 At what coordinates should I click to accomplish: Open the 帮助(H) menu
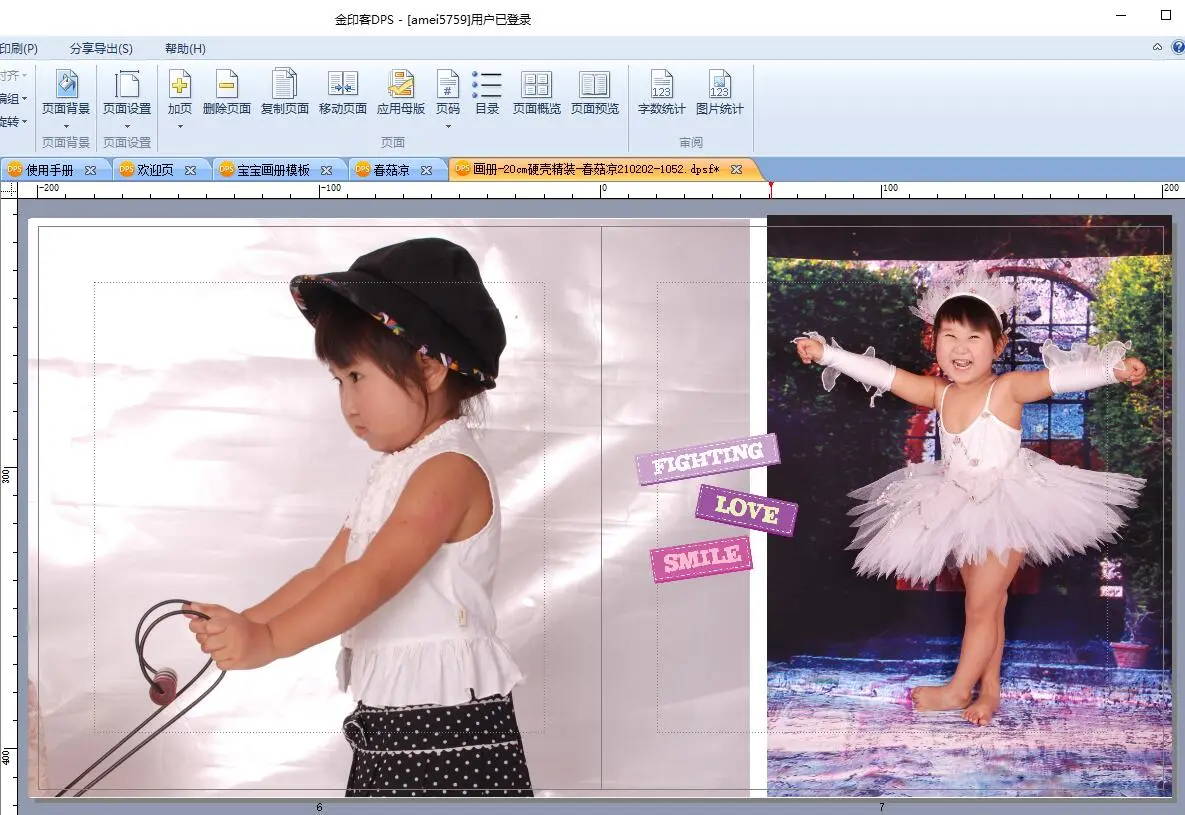185,48
